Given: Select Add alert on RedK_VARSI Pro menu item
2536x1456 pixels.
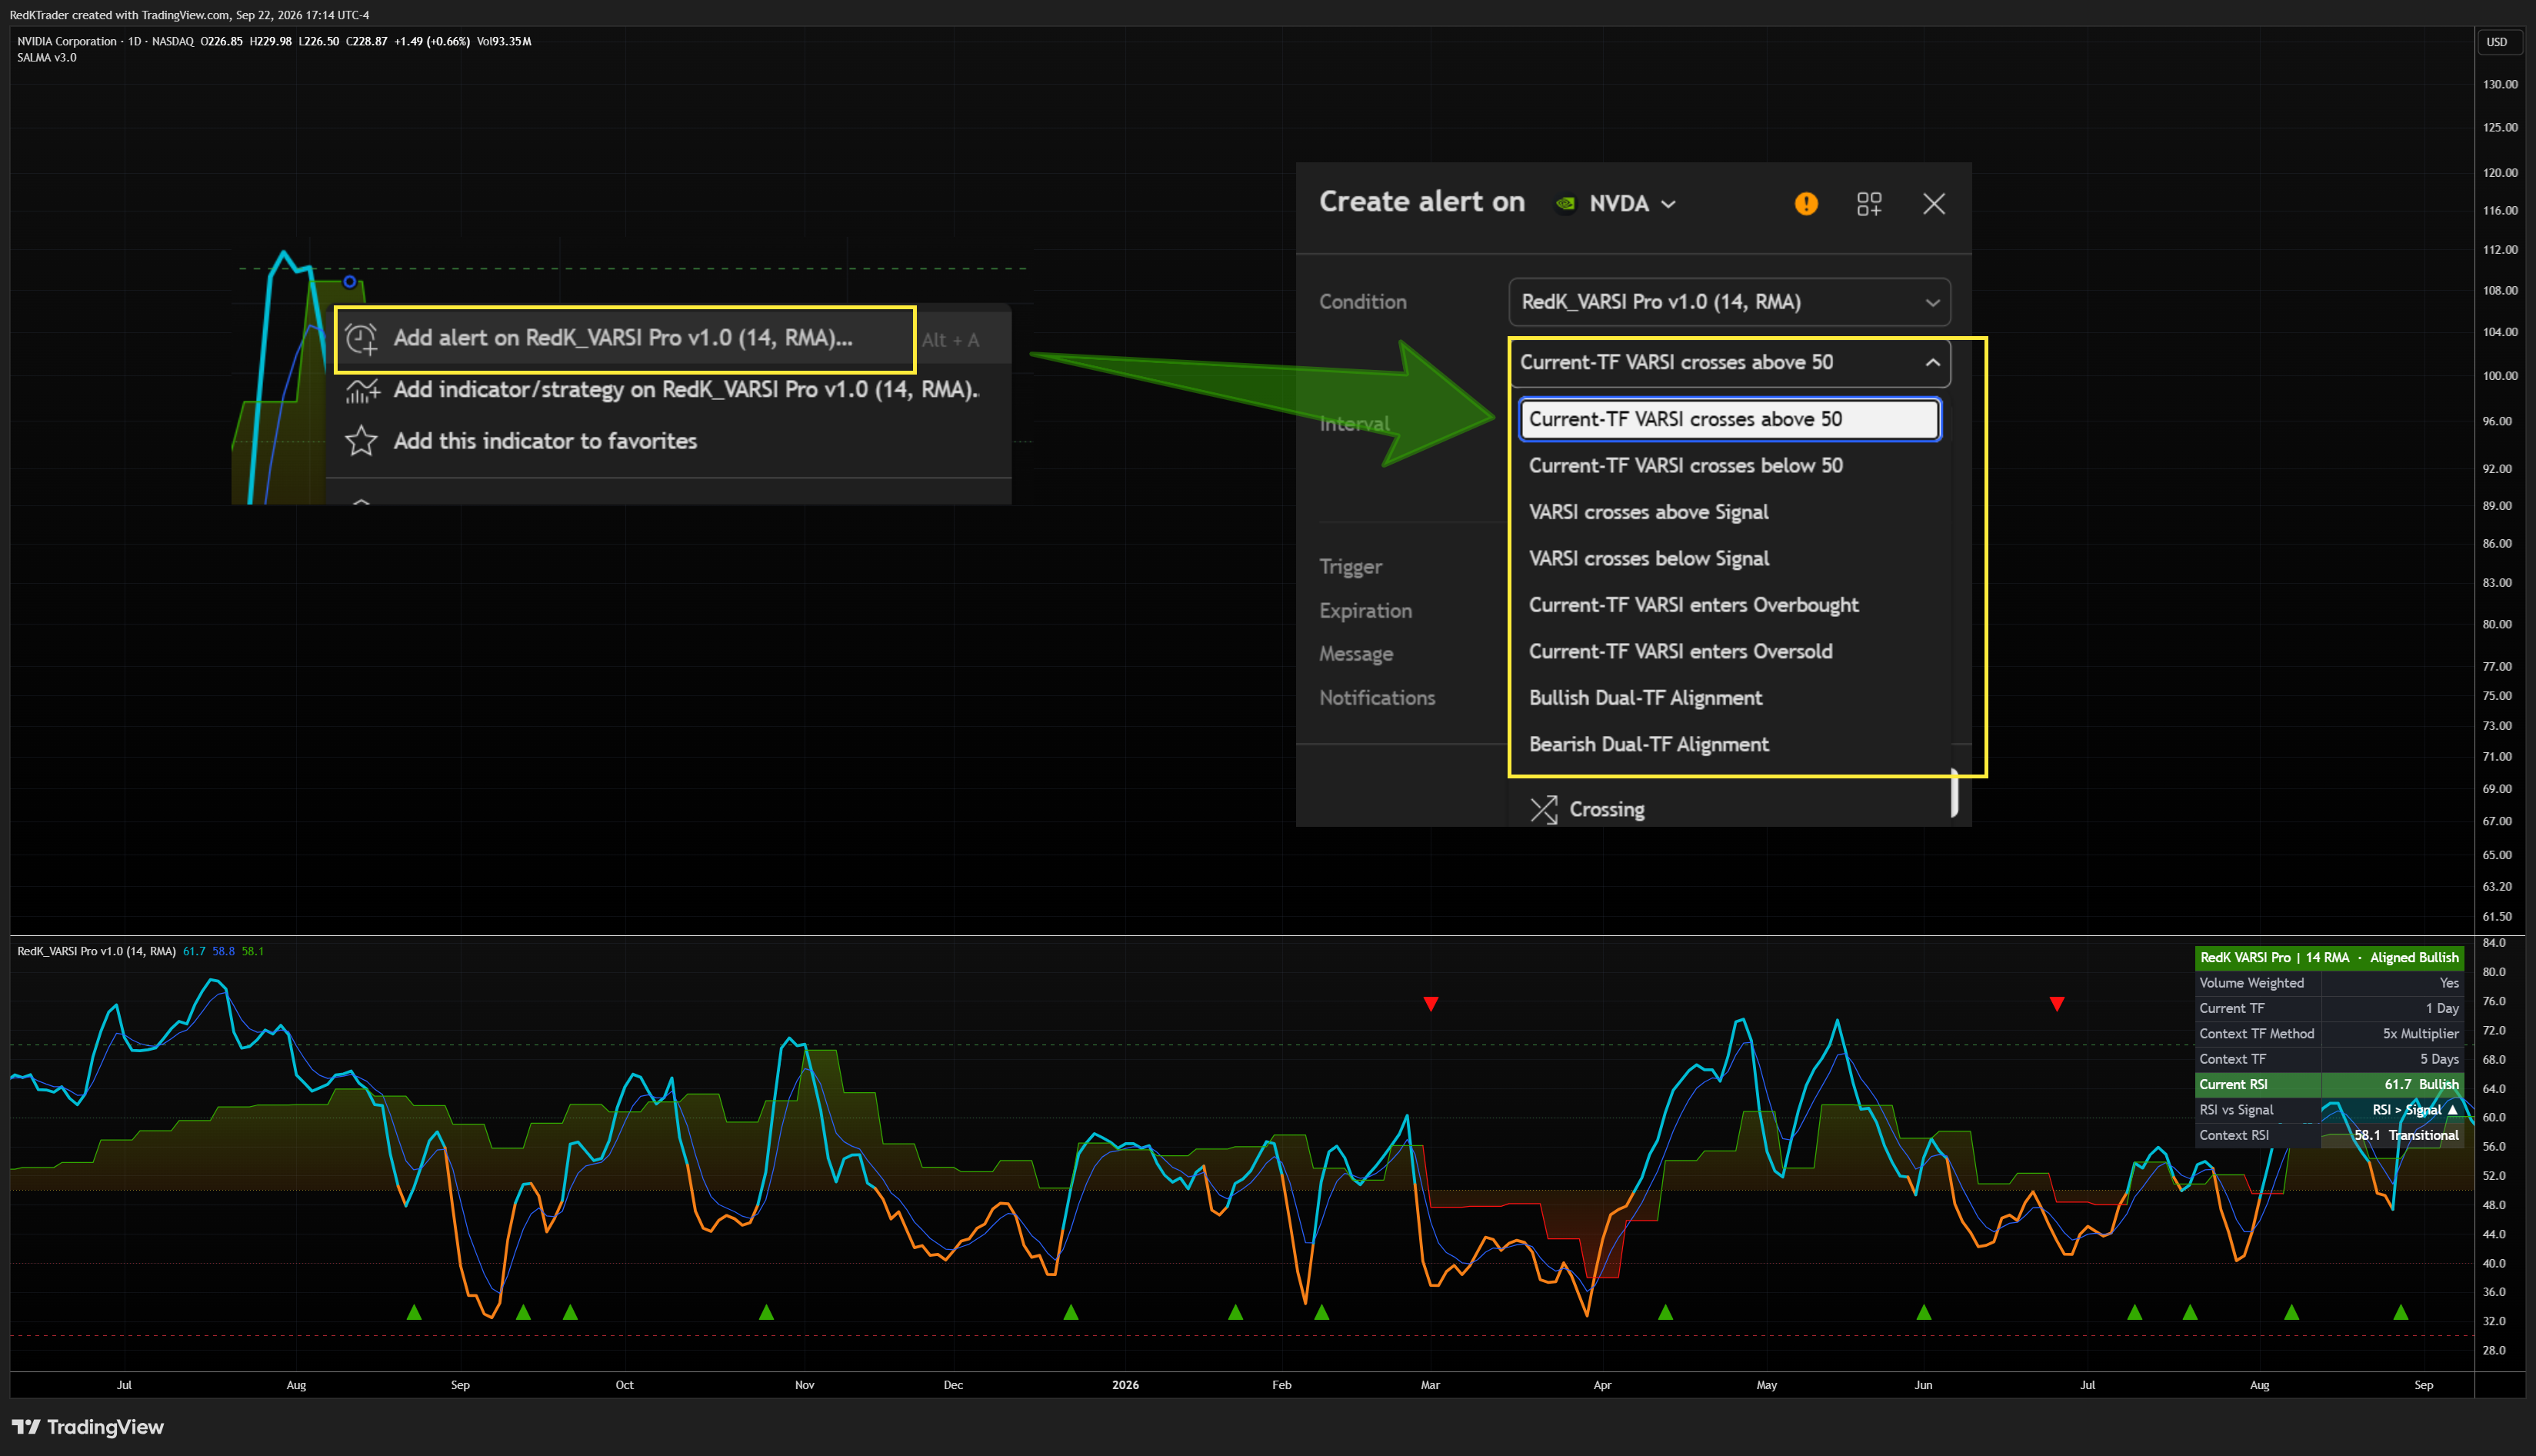Looking at the screenshot, I should pos(625,338).
